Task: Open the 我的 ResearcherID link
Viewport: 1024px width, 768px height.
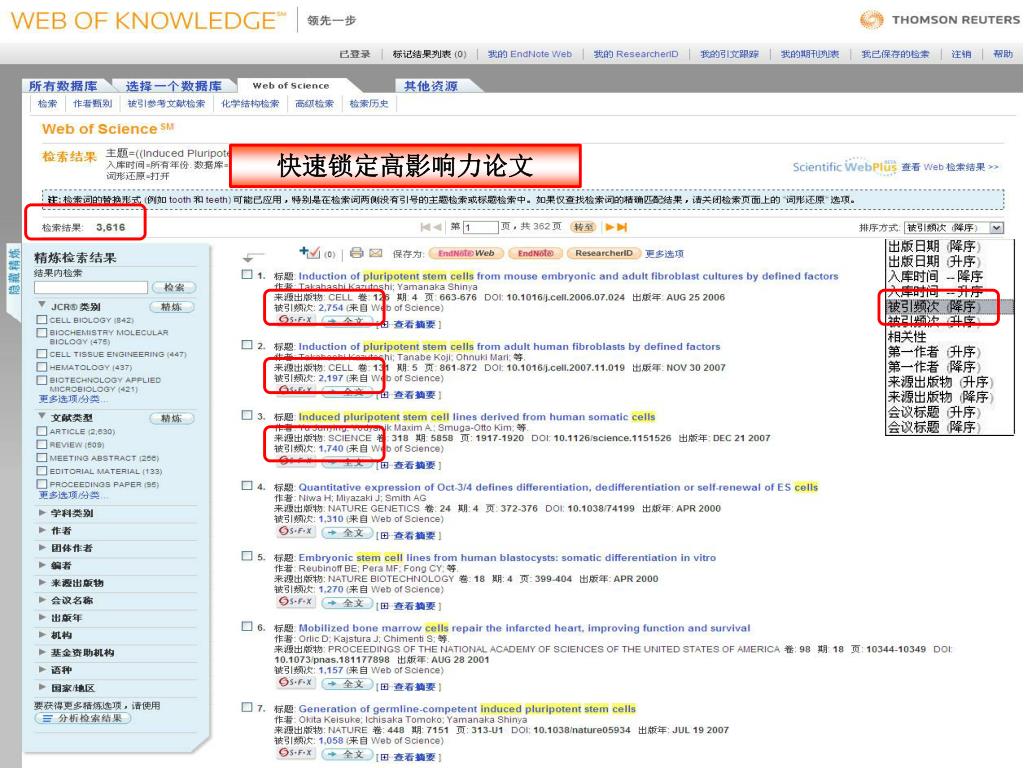Action: point(636,54)
